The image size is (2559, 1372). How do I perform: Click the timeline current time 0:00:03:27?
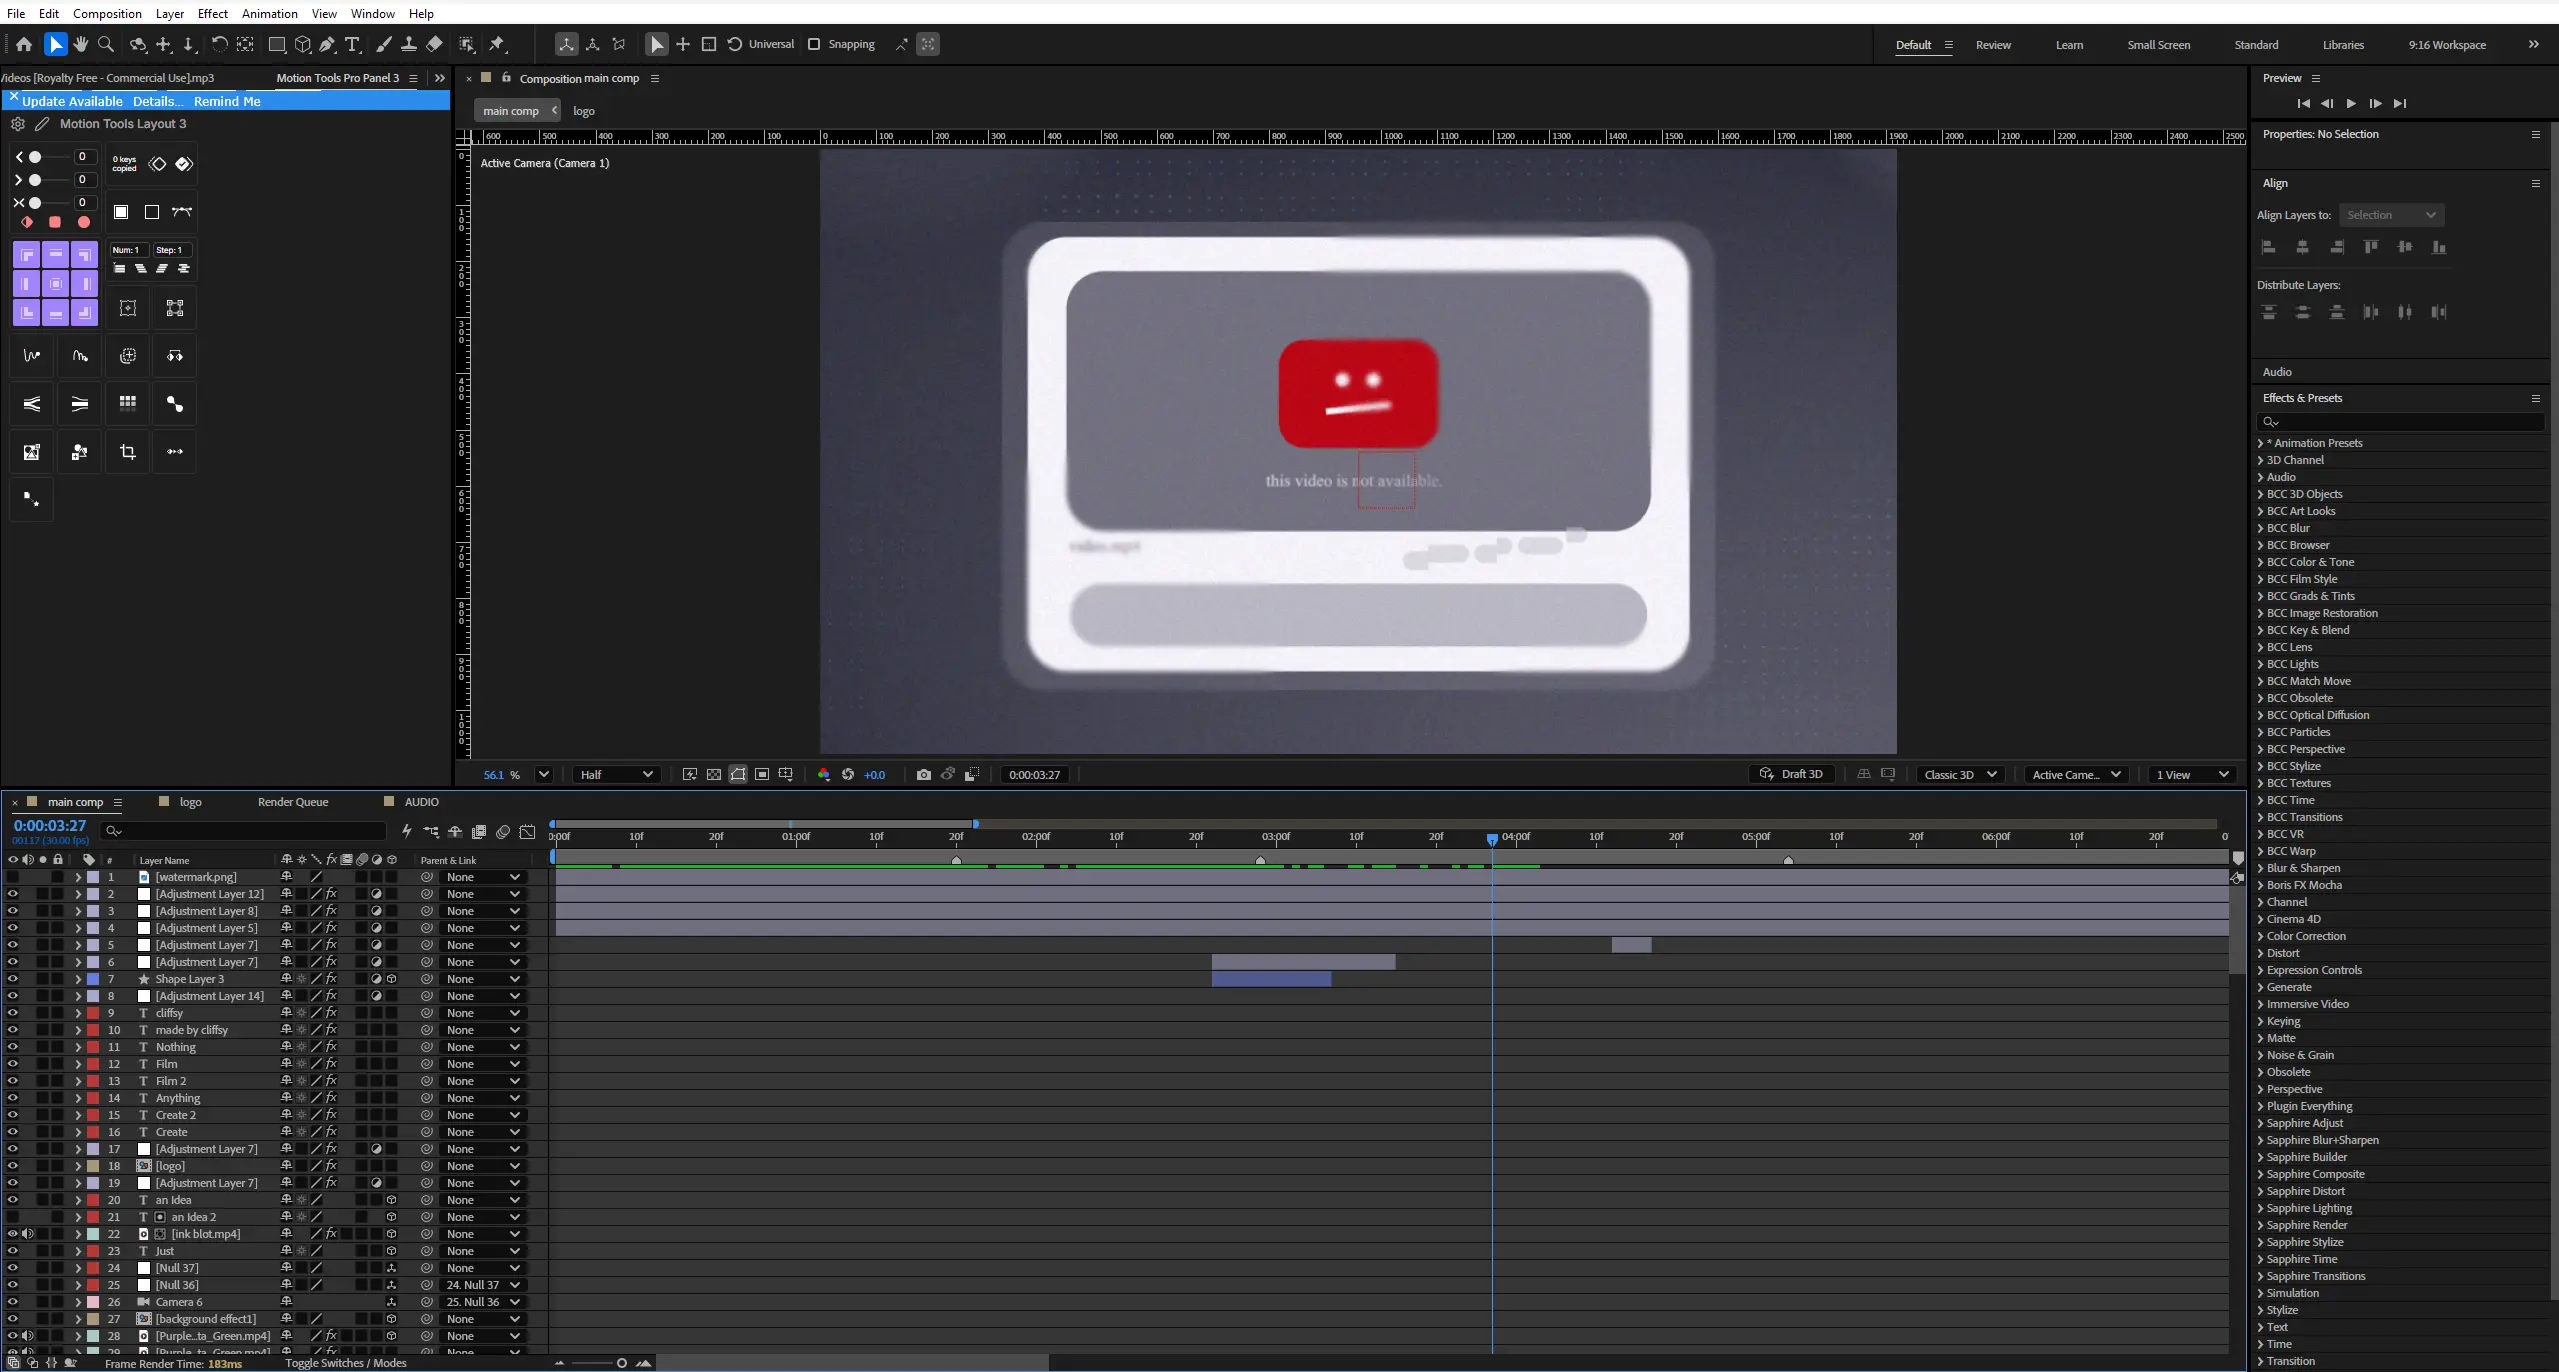[50, 826]
